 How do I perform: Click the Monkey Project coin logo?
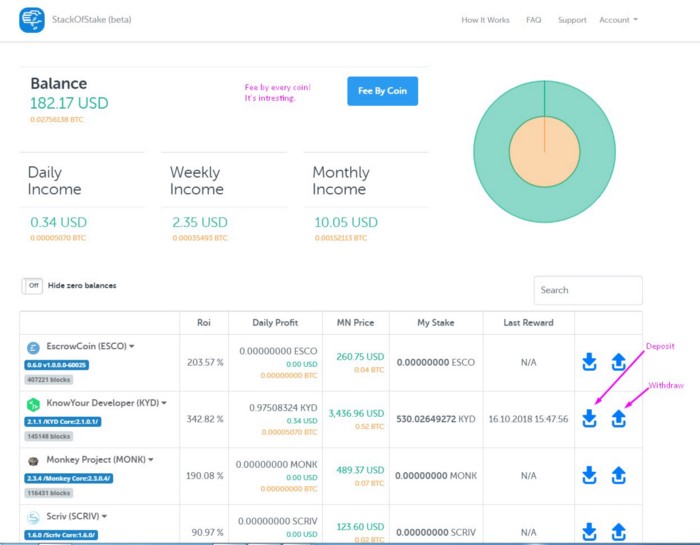pos(33,461)
